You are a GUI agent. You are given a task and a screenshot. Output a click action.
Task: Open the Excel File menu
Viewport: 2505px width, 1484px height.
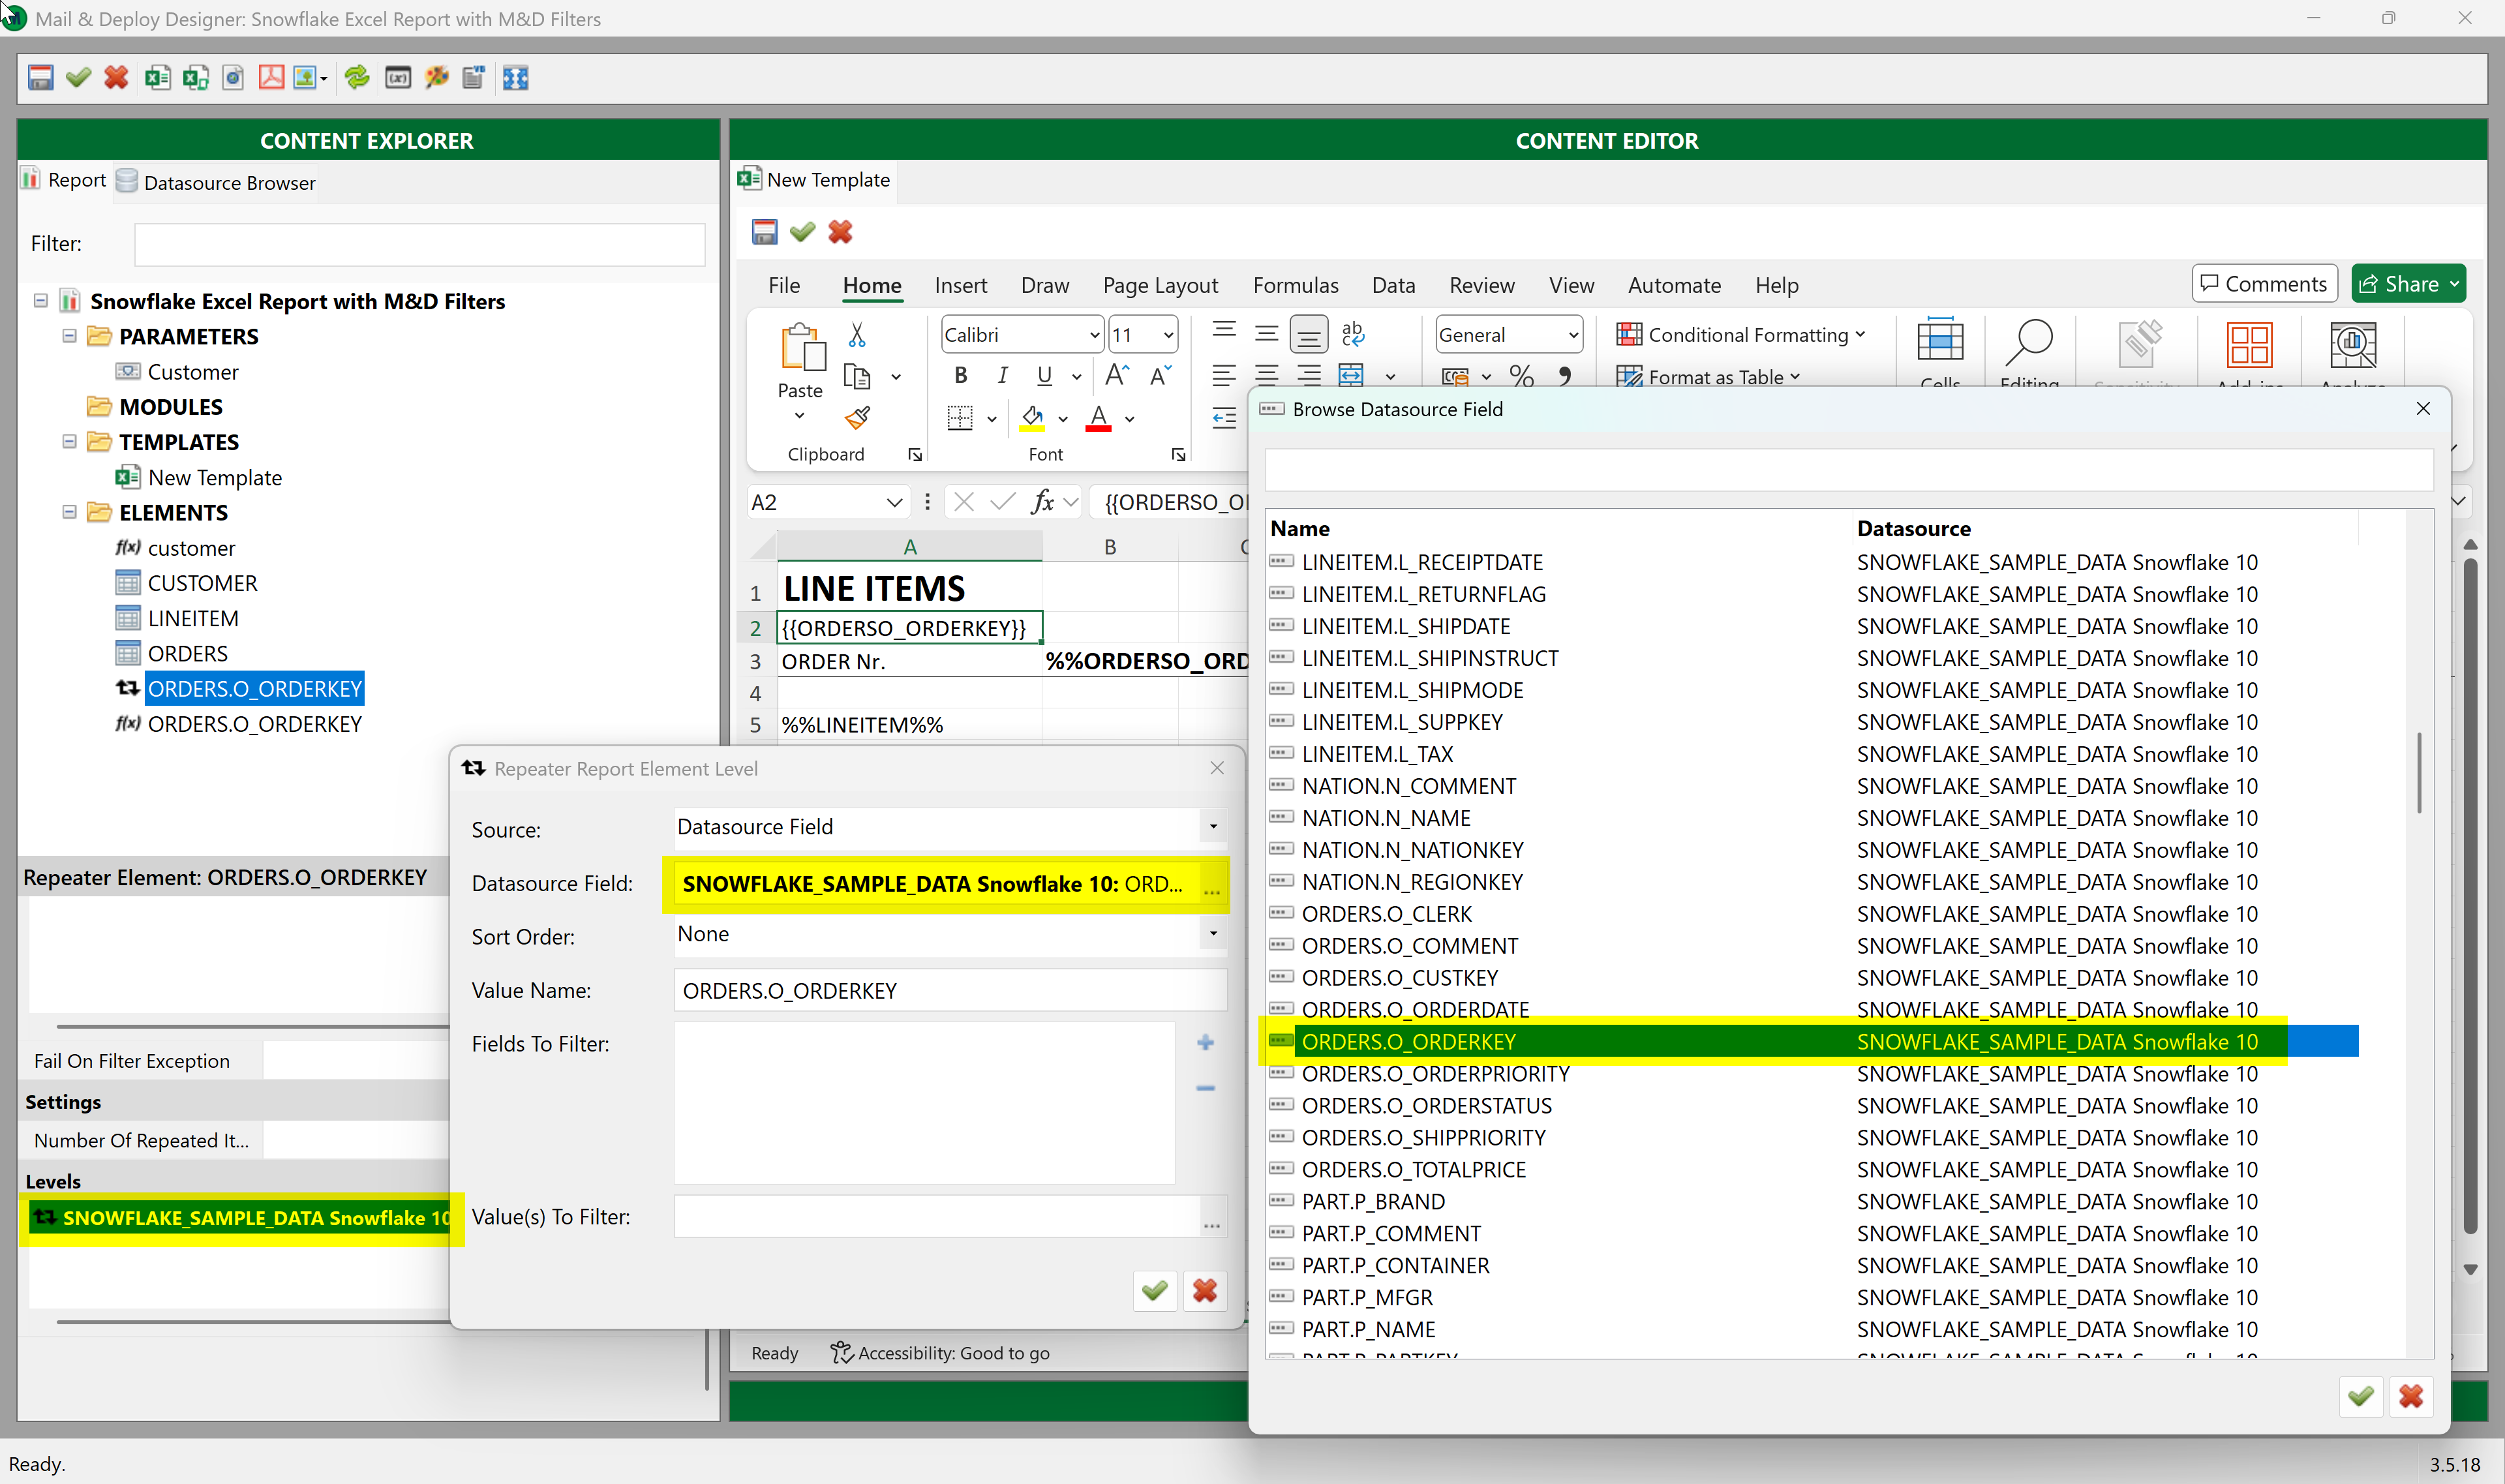click(x=784, y=285)
